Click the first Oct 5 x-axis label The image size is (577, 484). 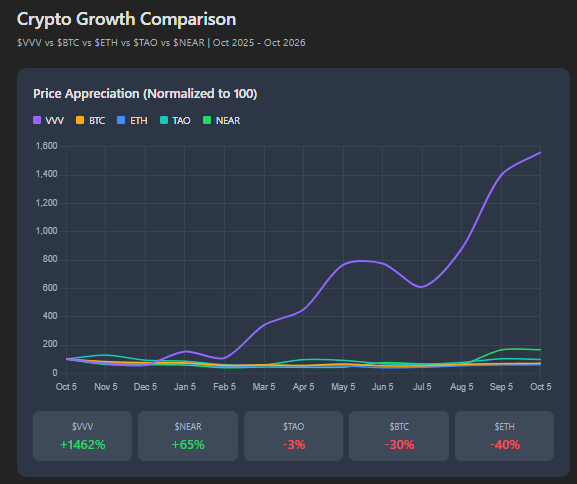click(x=66, y=387)
